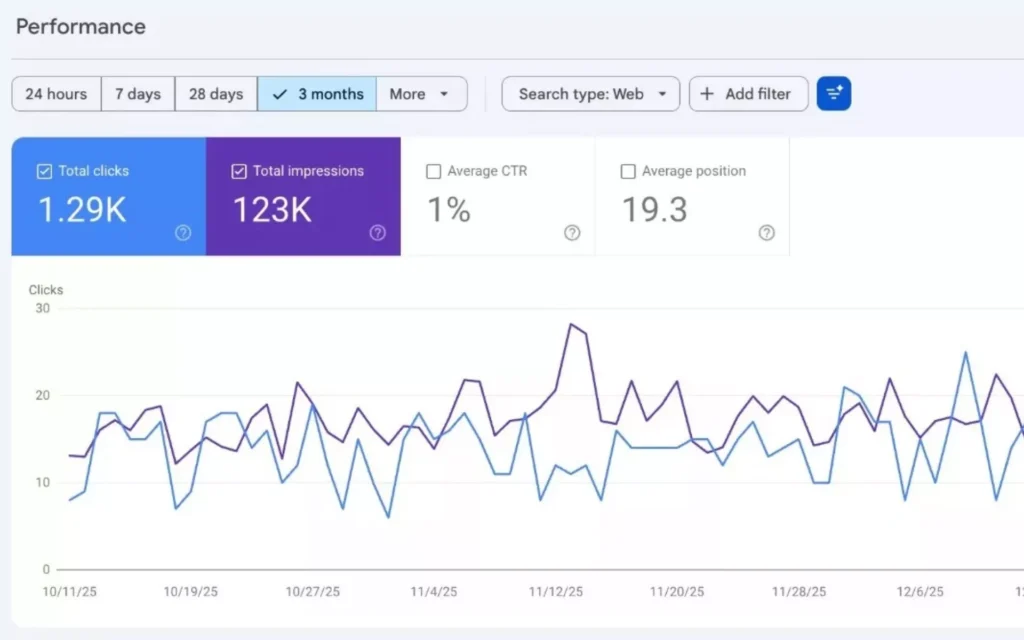Open the caret arrow beside Search type
1024x640 pixels.
pyautogui.click(x=663, y=93)
